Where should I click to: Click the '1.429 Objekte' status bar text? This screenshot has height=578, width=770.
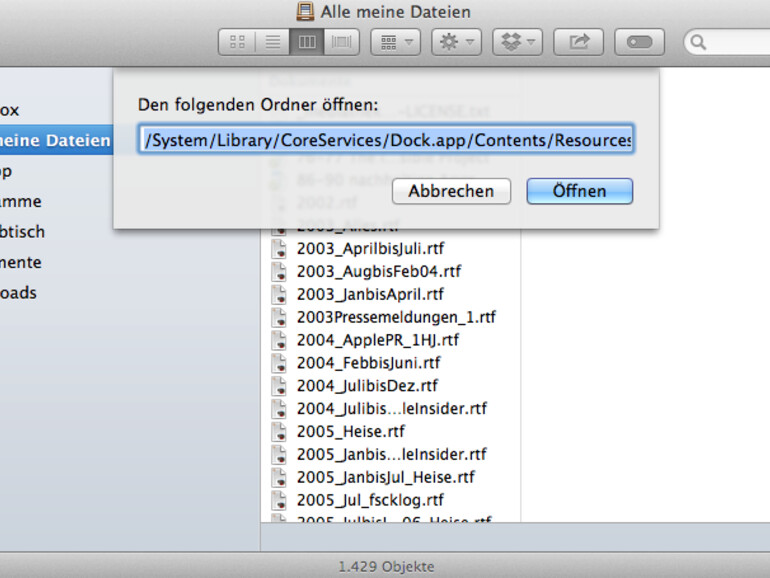[x=386, y=567]
